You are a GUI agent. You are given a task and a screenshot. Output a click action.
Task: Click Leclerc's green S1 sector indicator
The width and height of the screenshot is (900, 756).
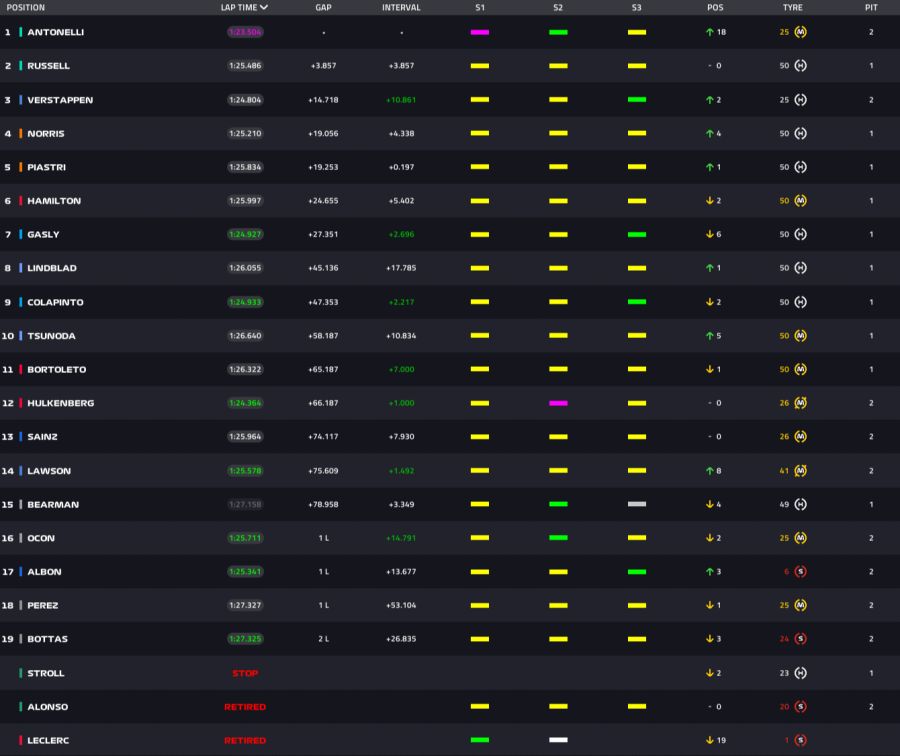(480, 740)
